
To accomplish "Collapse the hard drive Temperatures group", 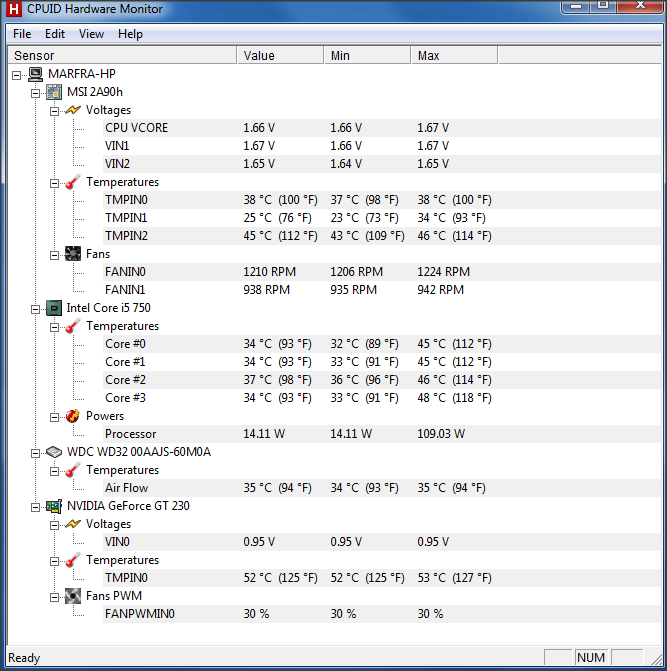I will 54,471.
